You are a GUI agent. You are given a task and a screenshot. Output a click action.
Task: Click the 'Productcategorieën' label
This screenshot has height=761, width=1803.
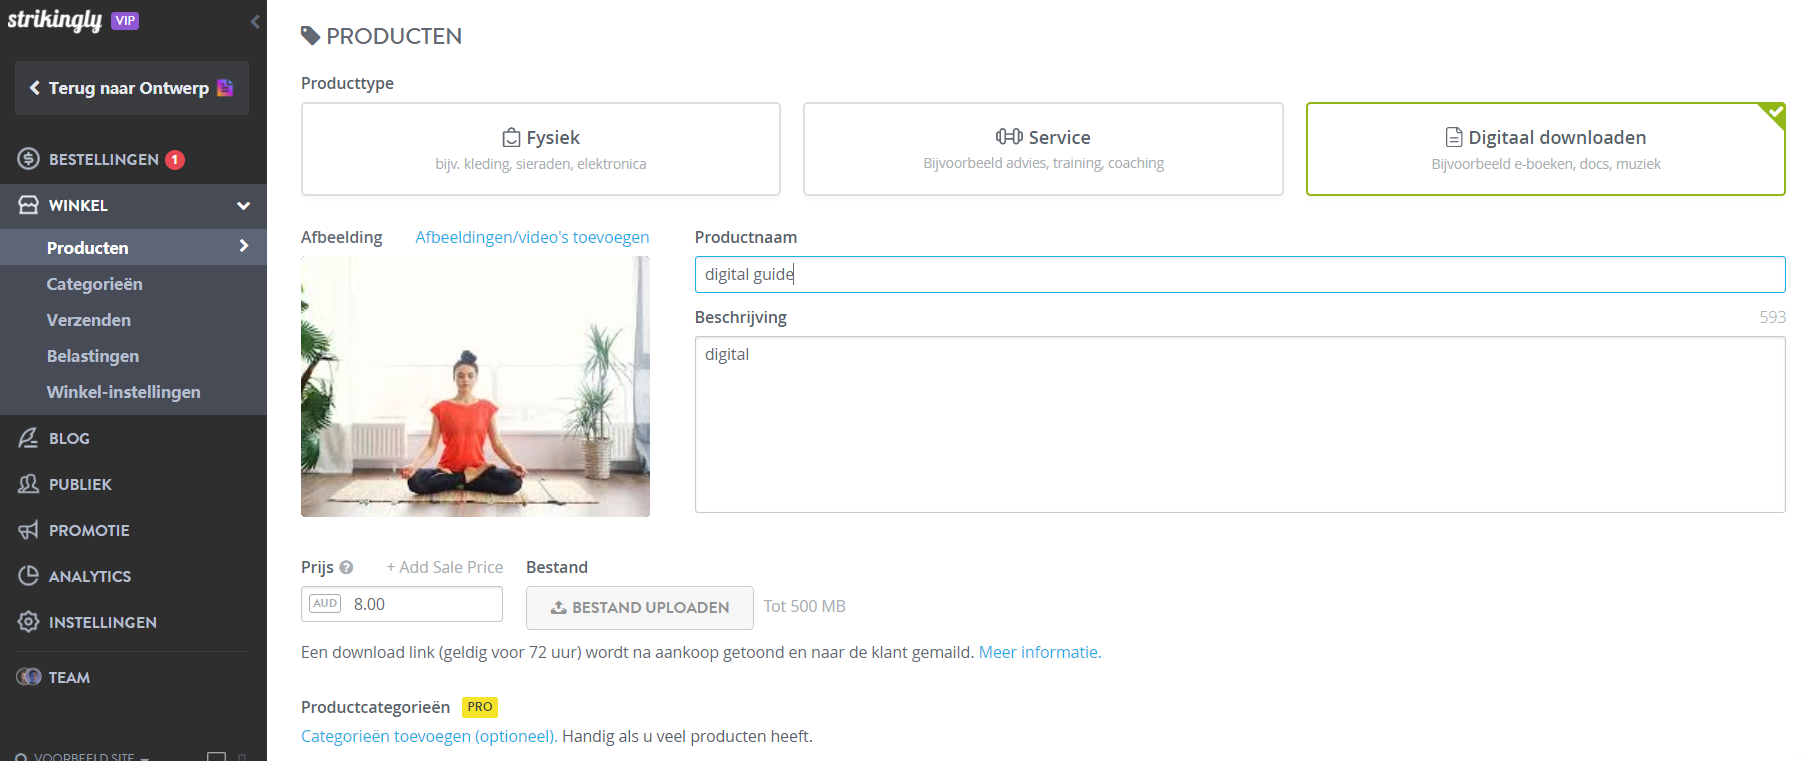pyautogui.click(x=376, y=707)
